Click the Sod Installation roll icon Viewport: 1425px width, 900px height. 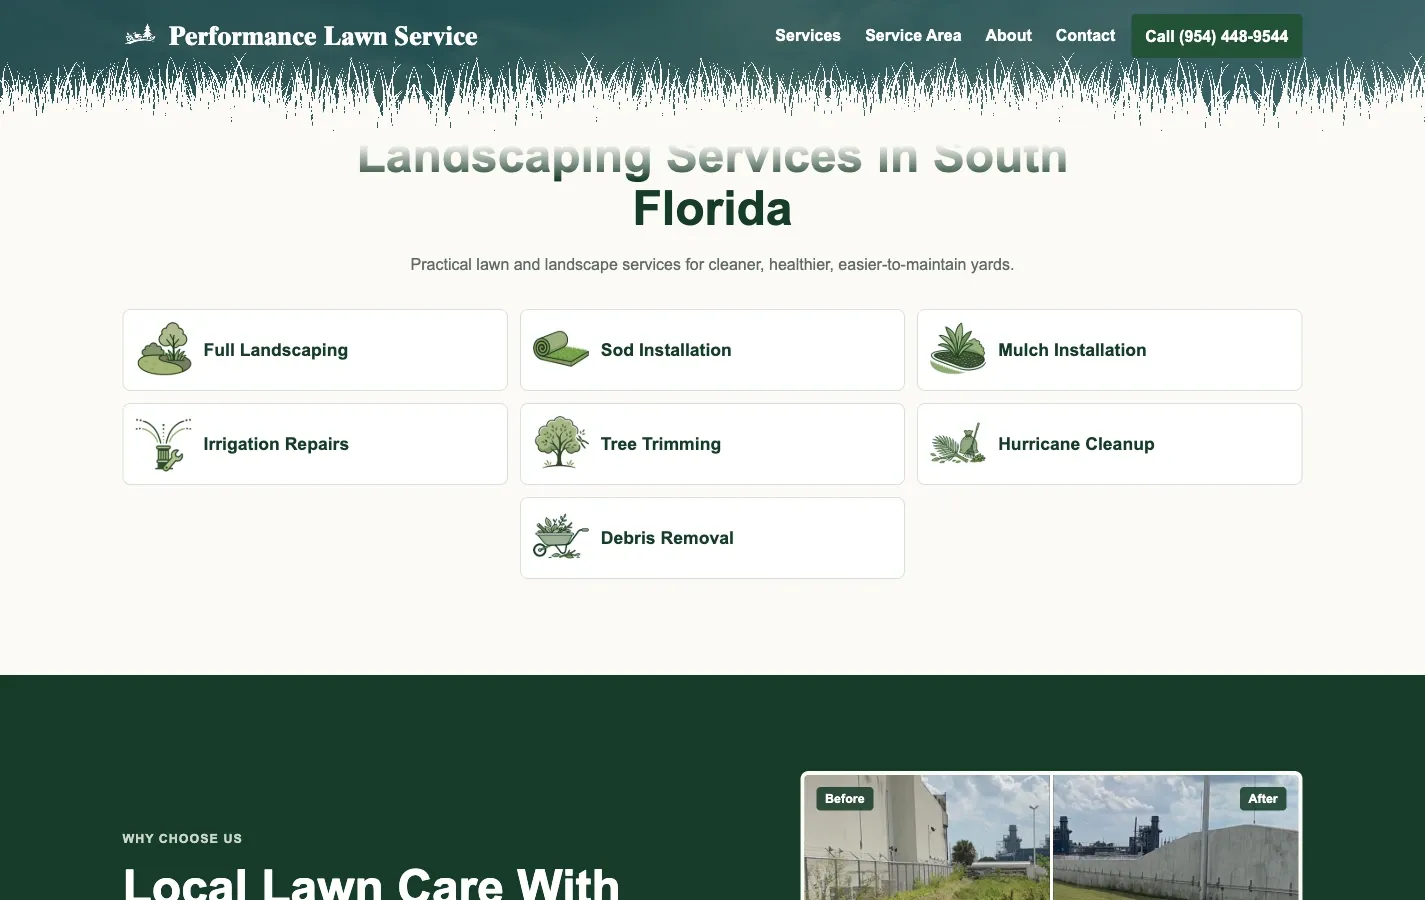click(x=561, y=349)
